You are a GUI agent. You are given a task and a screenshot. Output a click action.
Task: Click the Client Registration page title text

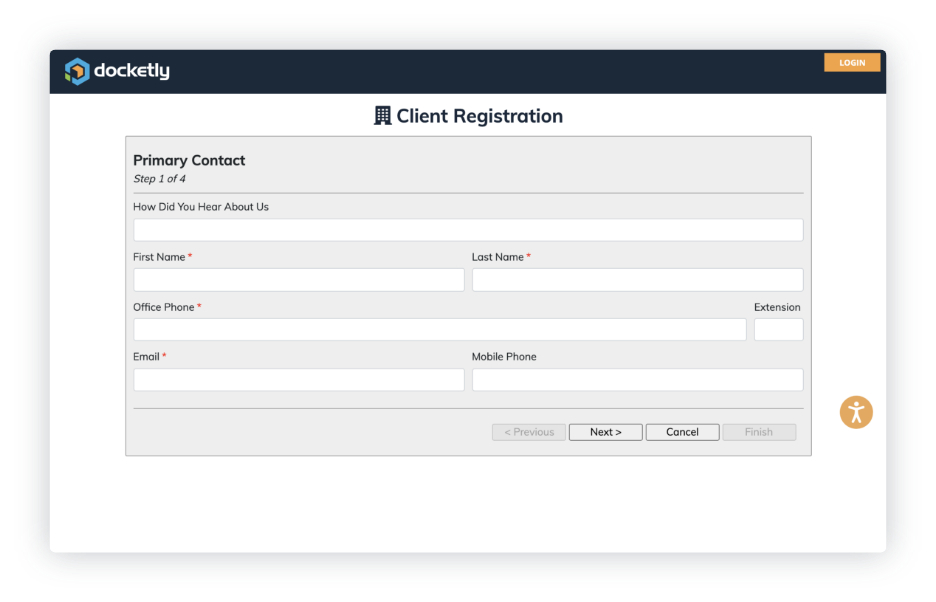click(479, 116)
